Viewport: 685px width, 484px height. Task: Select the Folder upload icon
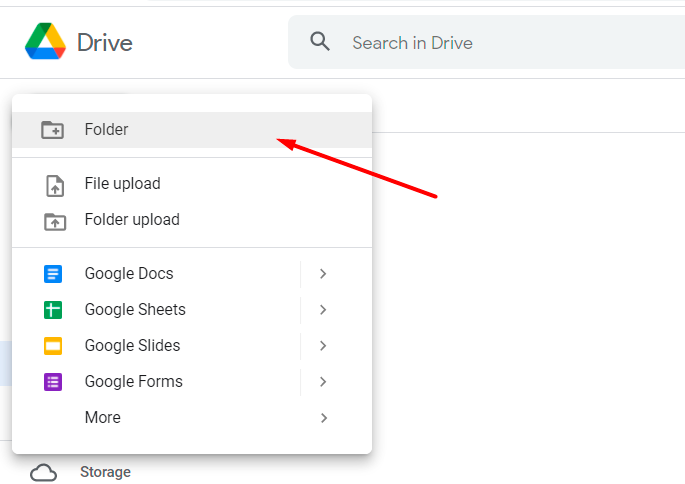[x=54, y=221]
